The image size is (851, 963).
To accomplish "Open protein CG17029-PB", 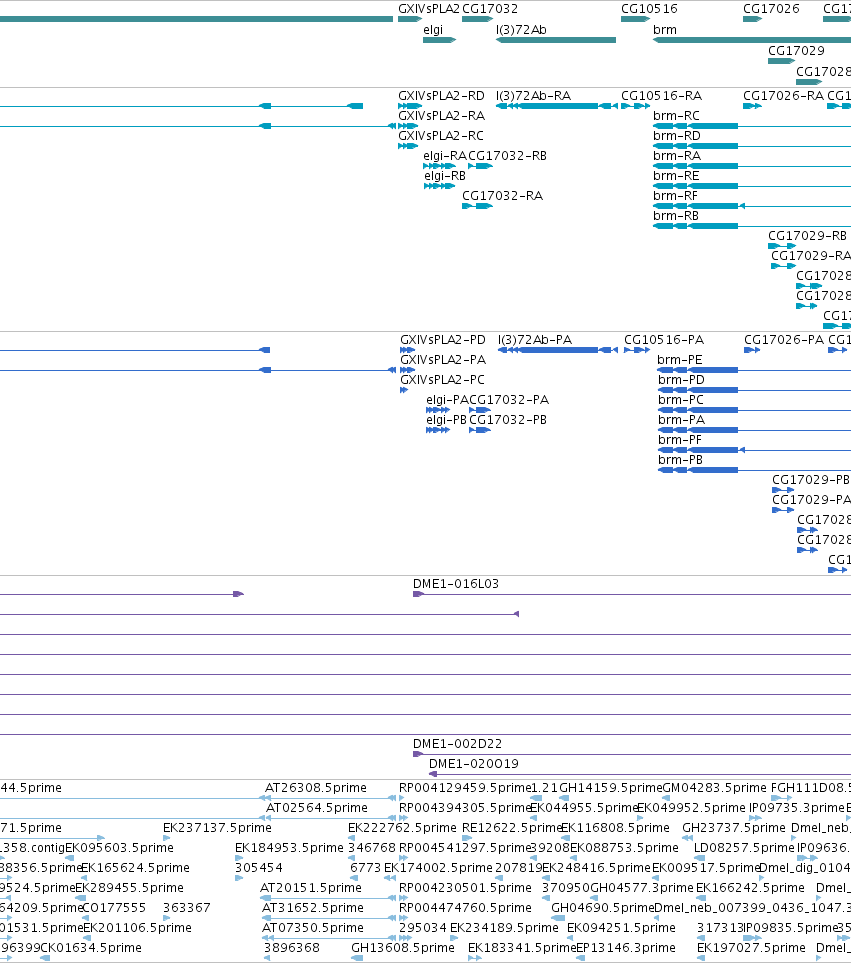I will click(810, 480).
